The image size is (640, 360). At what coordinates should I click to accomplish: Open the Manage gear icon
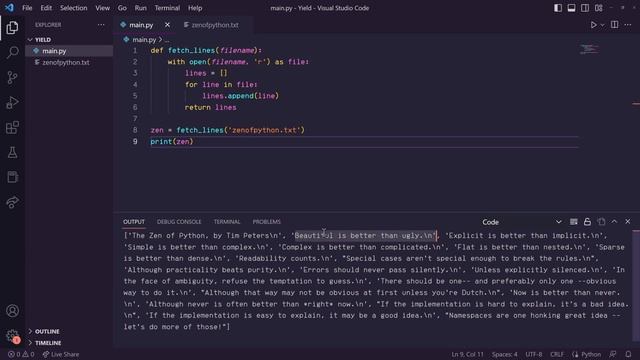(x=12, y=336)
